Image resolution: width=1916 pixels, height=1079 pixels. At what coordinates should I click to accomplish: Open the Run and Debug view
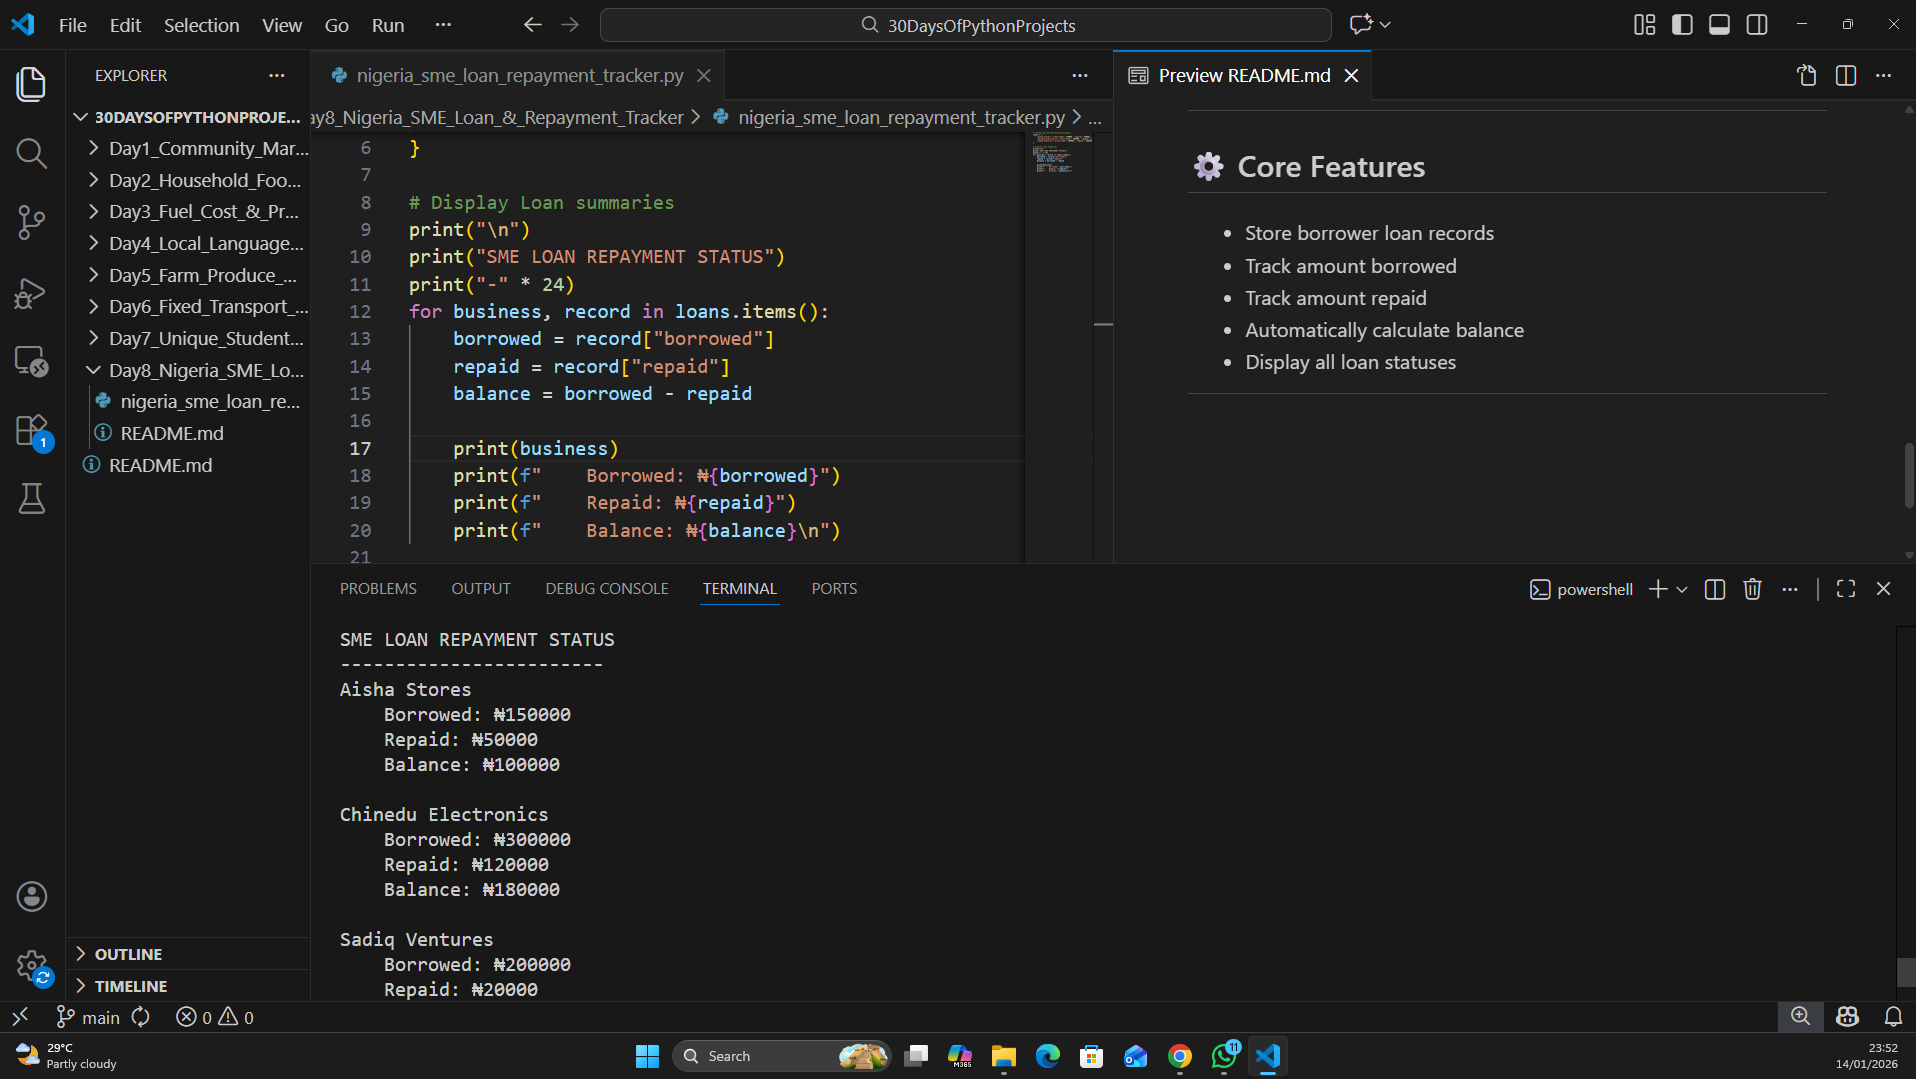(31, 293)
